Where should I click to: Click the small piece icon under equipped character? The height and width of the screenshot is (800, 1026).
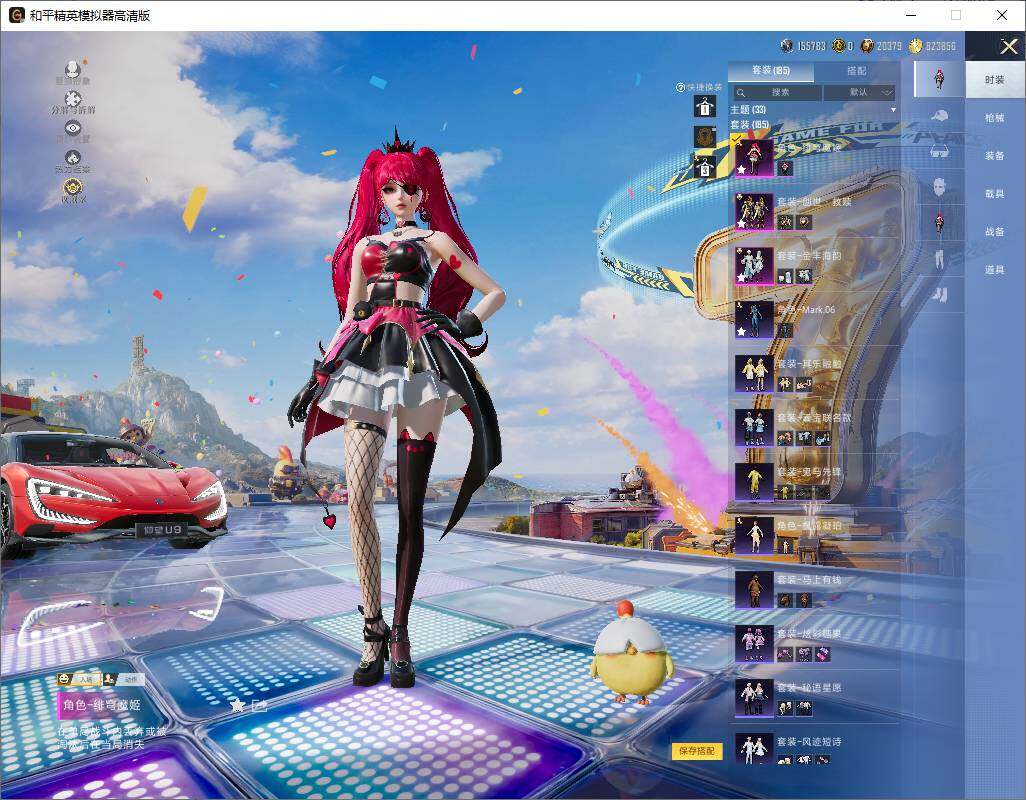pos(785,169)
